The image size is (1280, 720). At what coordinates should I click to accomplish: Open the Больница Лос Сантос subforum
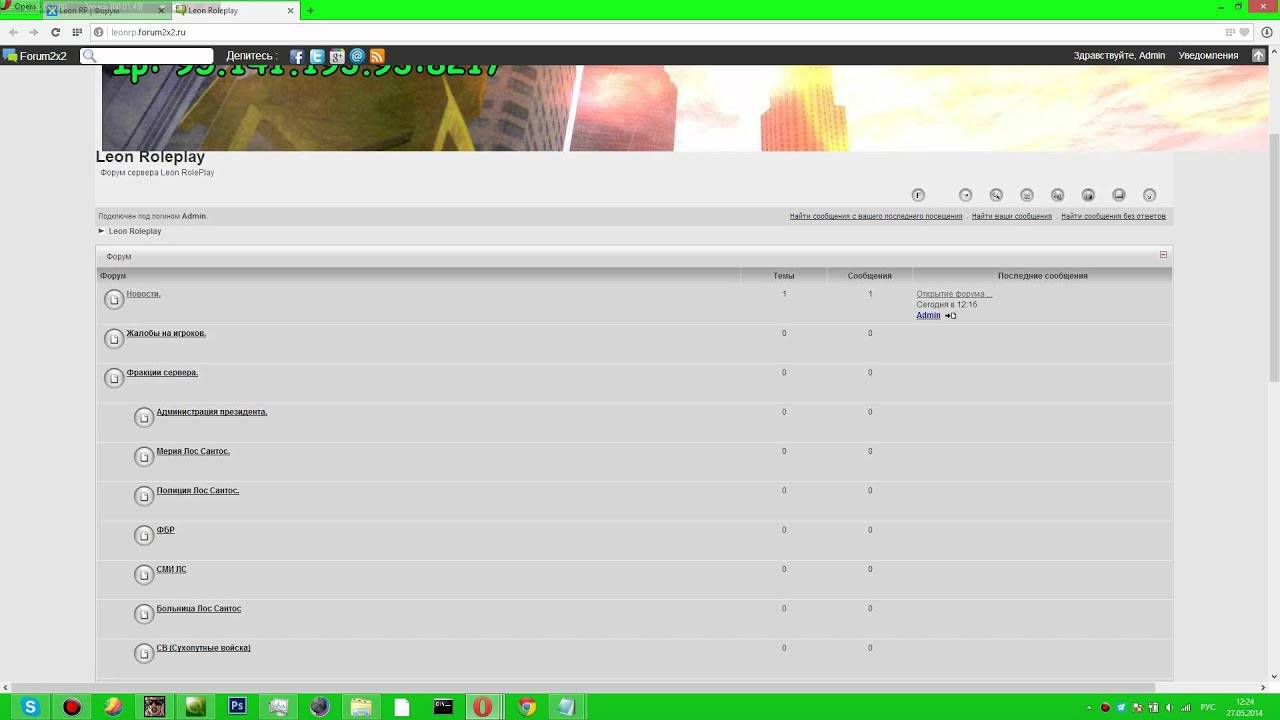[x=199, y=609]
